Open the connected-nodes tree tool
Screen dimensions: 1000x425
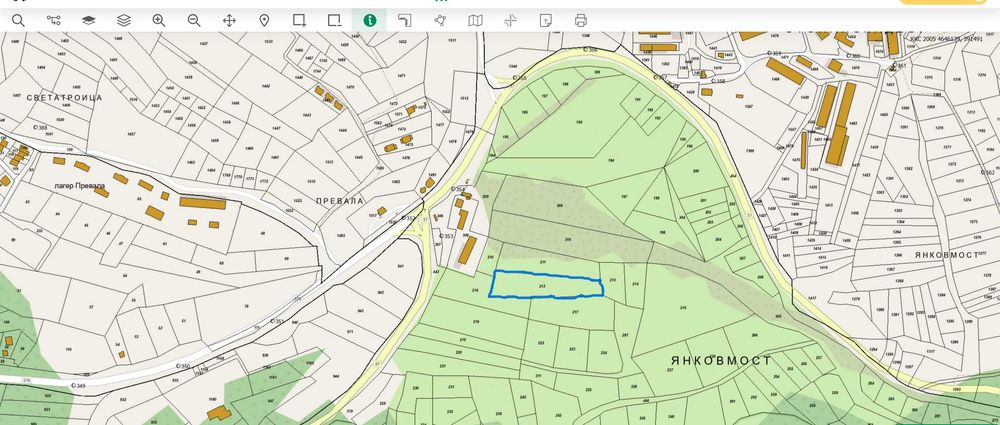(54, 20)
